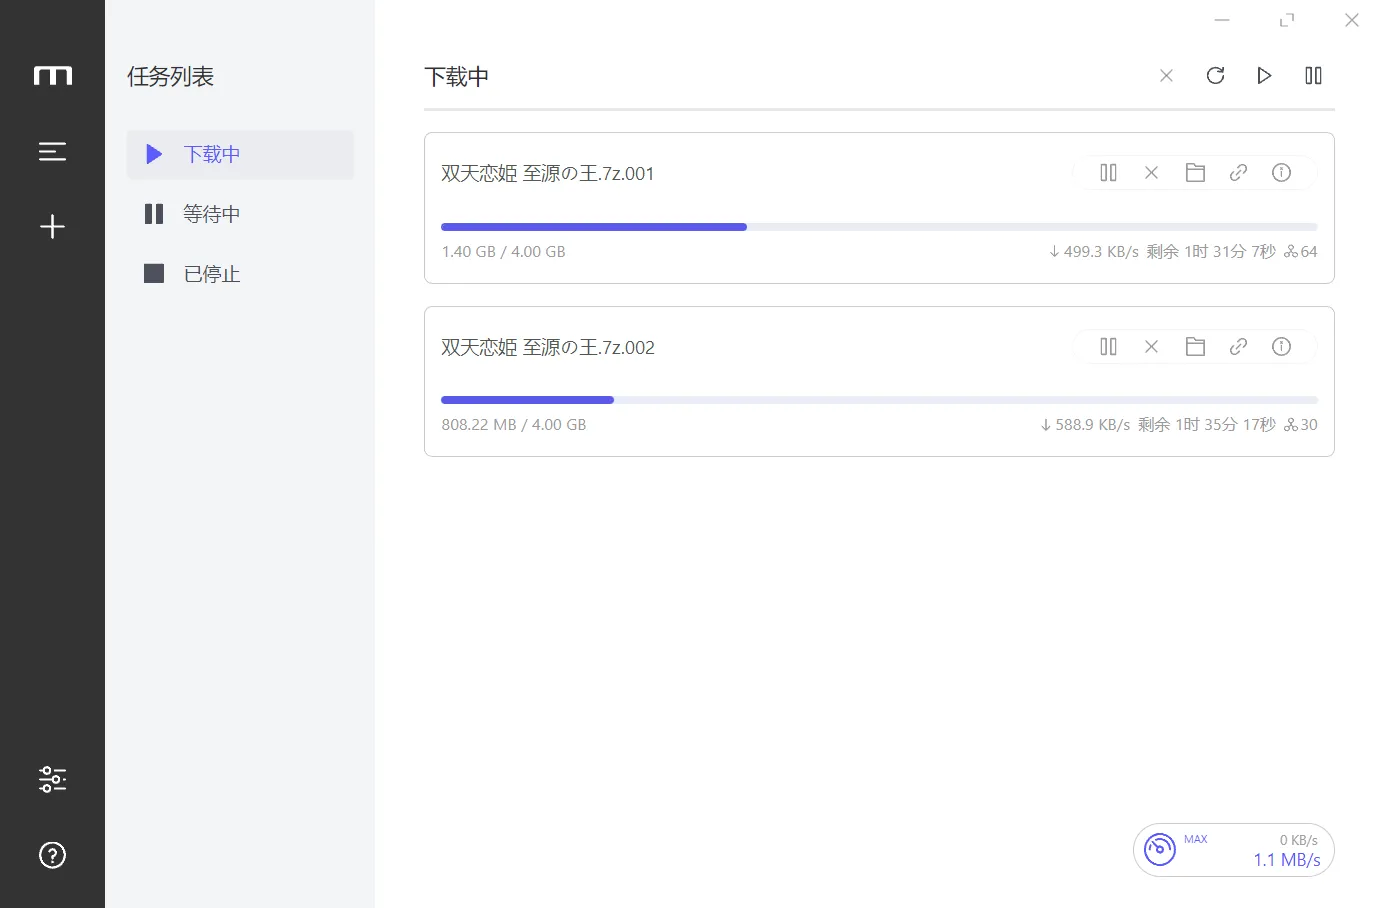Remove the 7z.002 task
This screenshot has width=1383, height=908.
[x=1151, y=347]
